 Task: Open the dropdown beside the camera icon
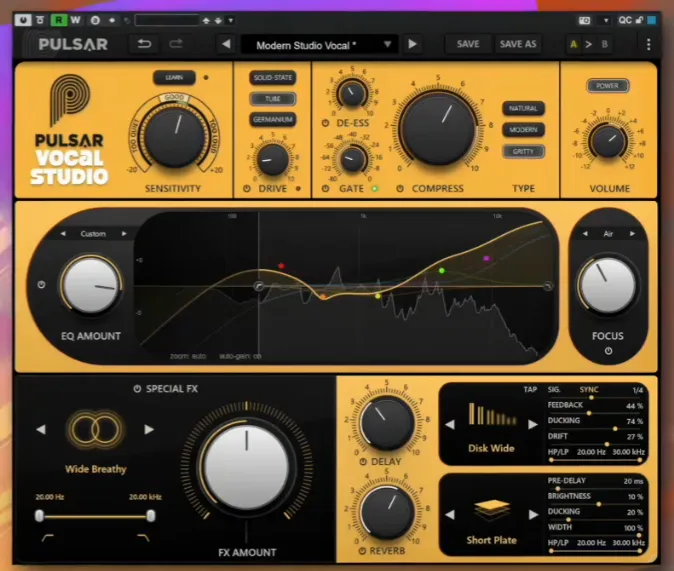pyautogui.click(x=606, y=20)
